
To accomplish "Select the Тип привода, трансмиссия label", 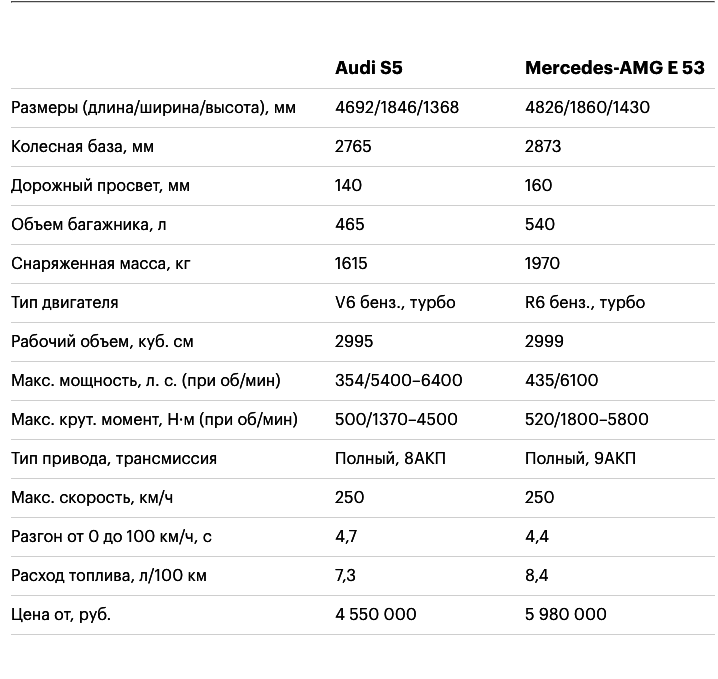I will 114,459.
